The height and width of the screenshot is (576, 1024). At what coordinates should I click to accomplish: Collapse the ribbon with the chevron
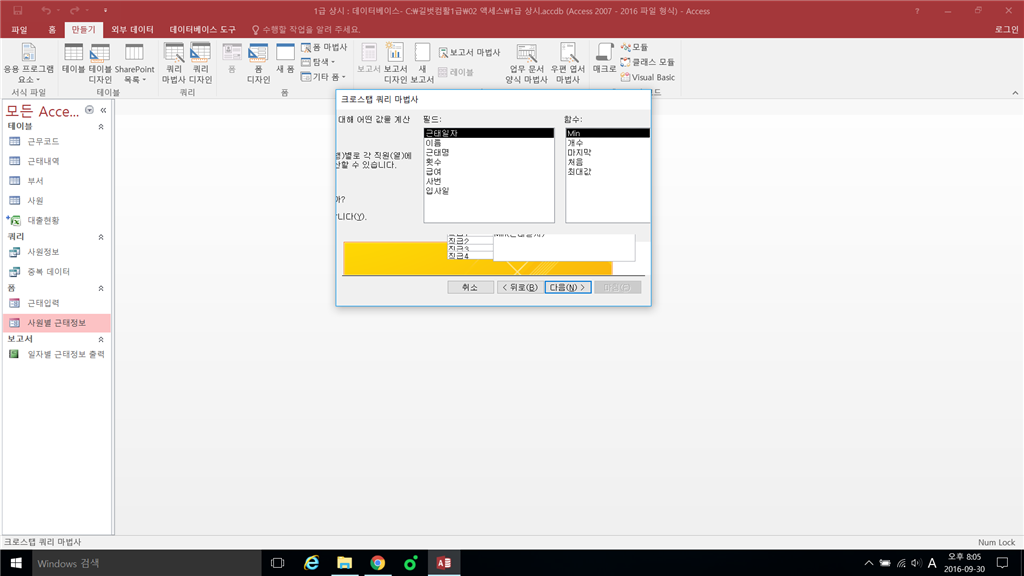coord(1015,93)
